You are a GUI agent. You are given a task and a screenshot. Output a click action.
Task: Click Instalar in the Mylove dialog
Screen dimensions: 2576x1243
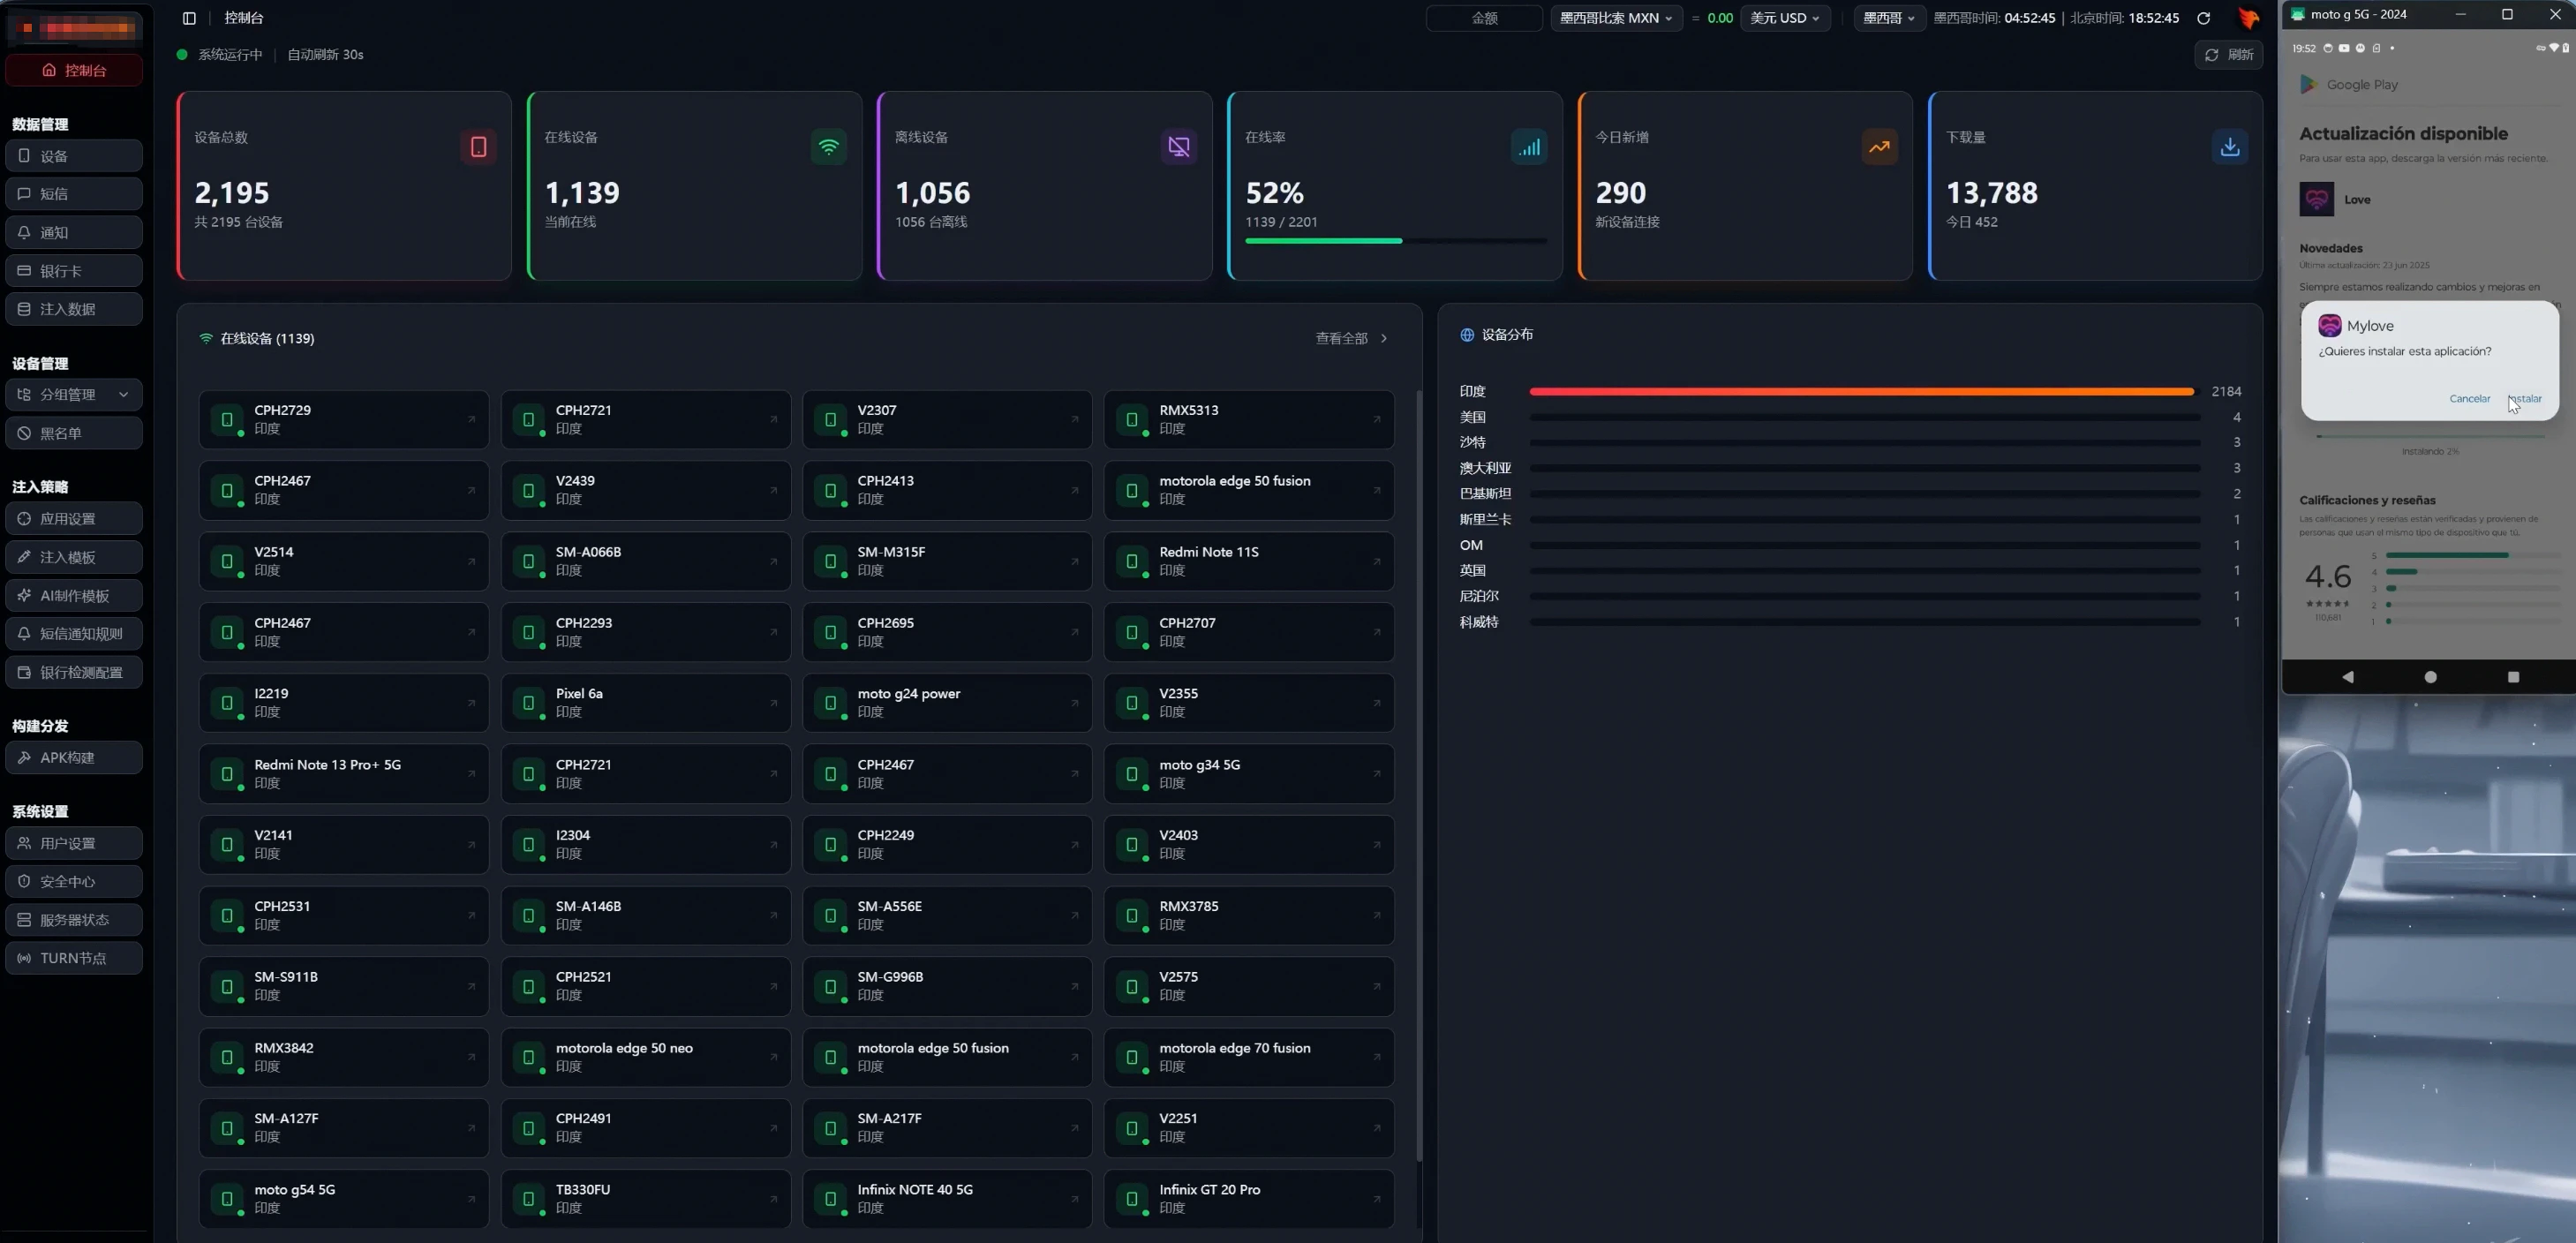click(2524, 399)
